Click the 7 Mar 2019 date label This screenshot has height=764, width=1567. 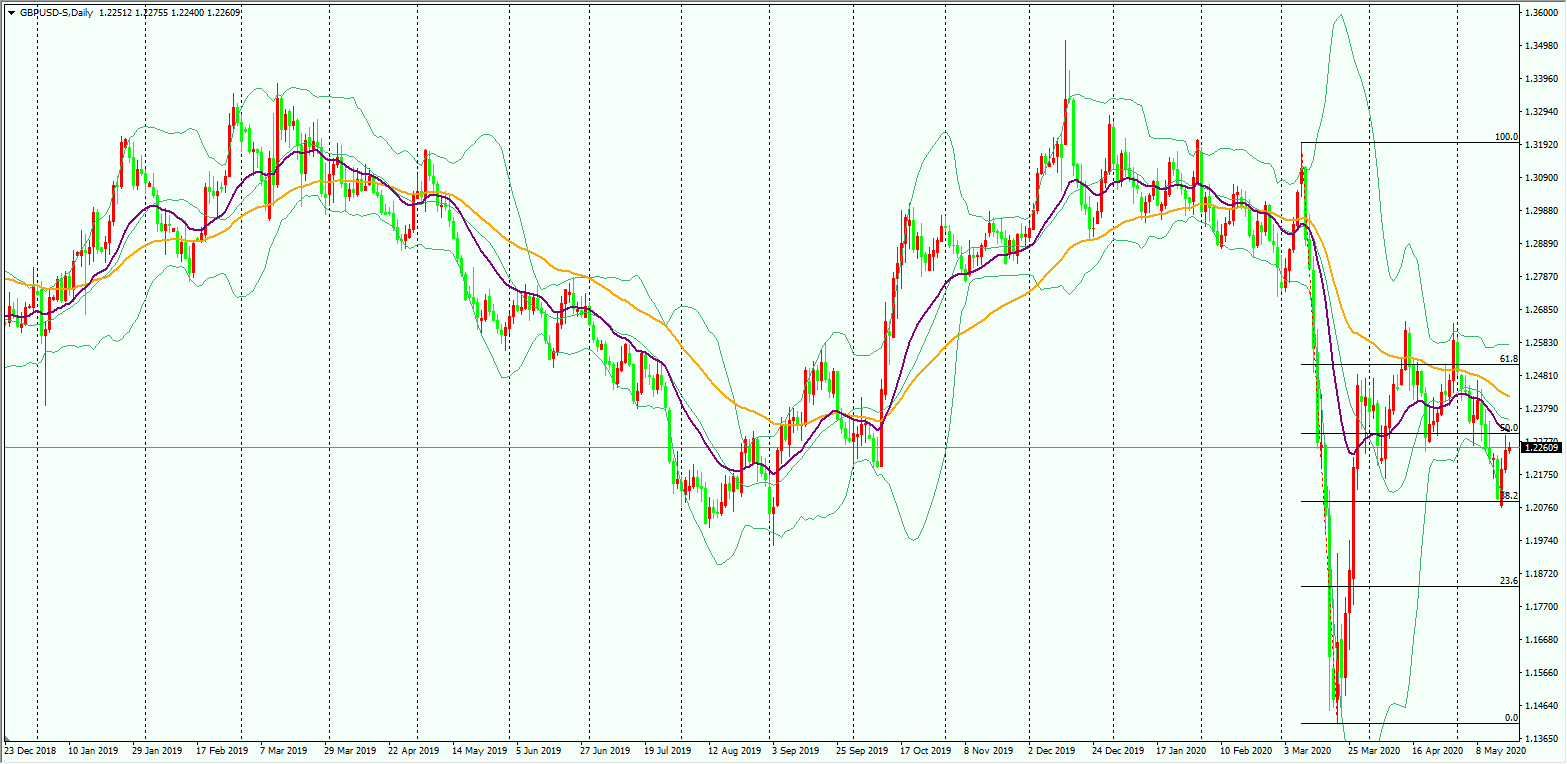click(x=285, y=749)
